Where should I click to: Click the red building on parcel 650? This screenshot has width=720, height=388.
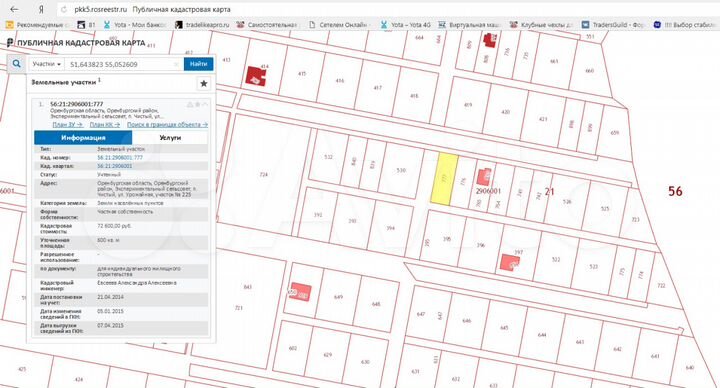[x=301, y=292]
